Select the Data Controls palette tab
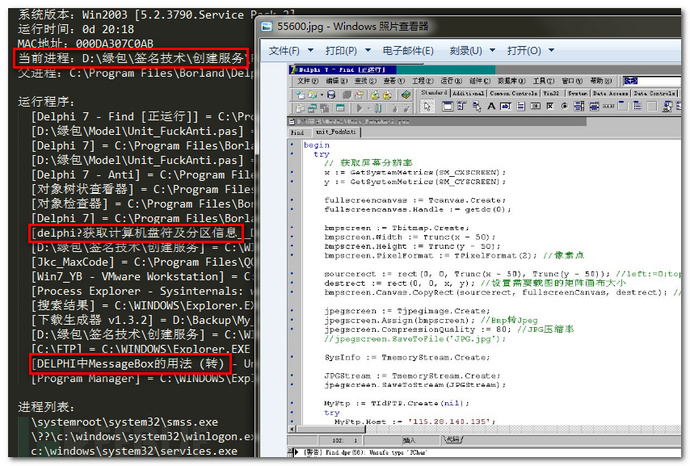 point(654,93)
